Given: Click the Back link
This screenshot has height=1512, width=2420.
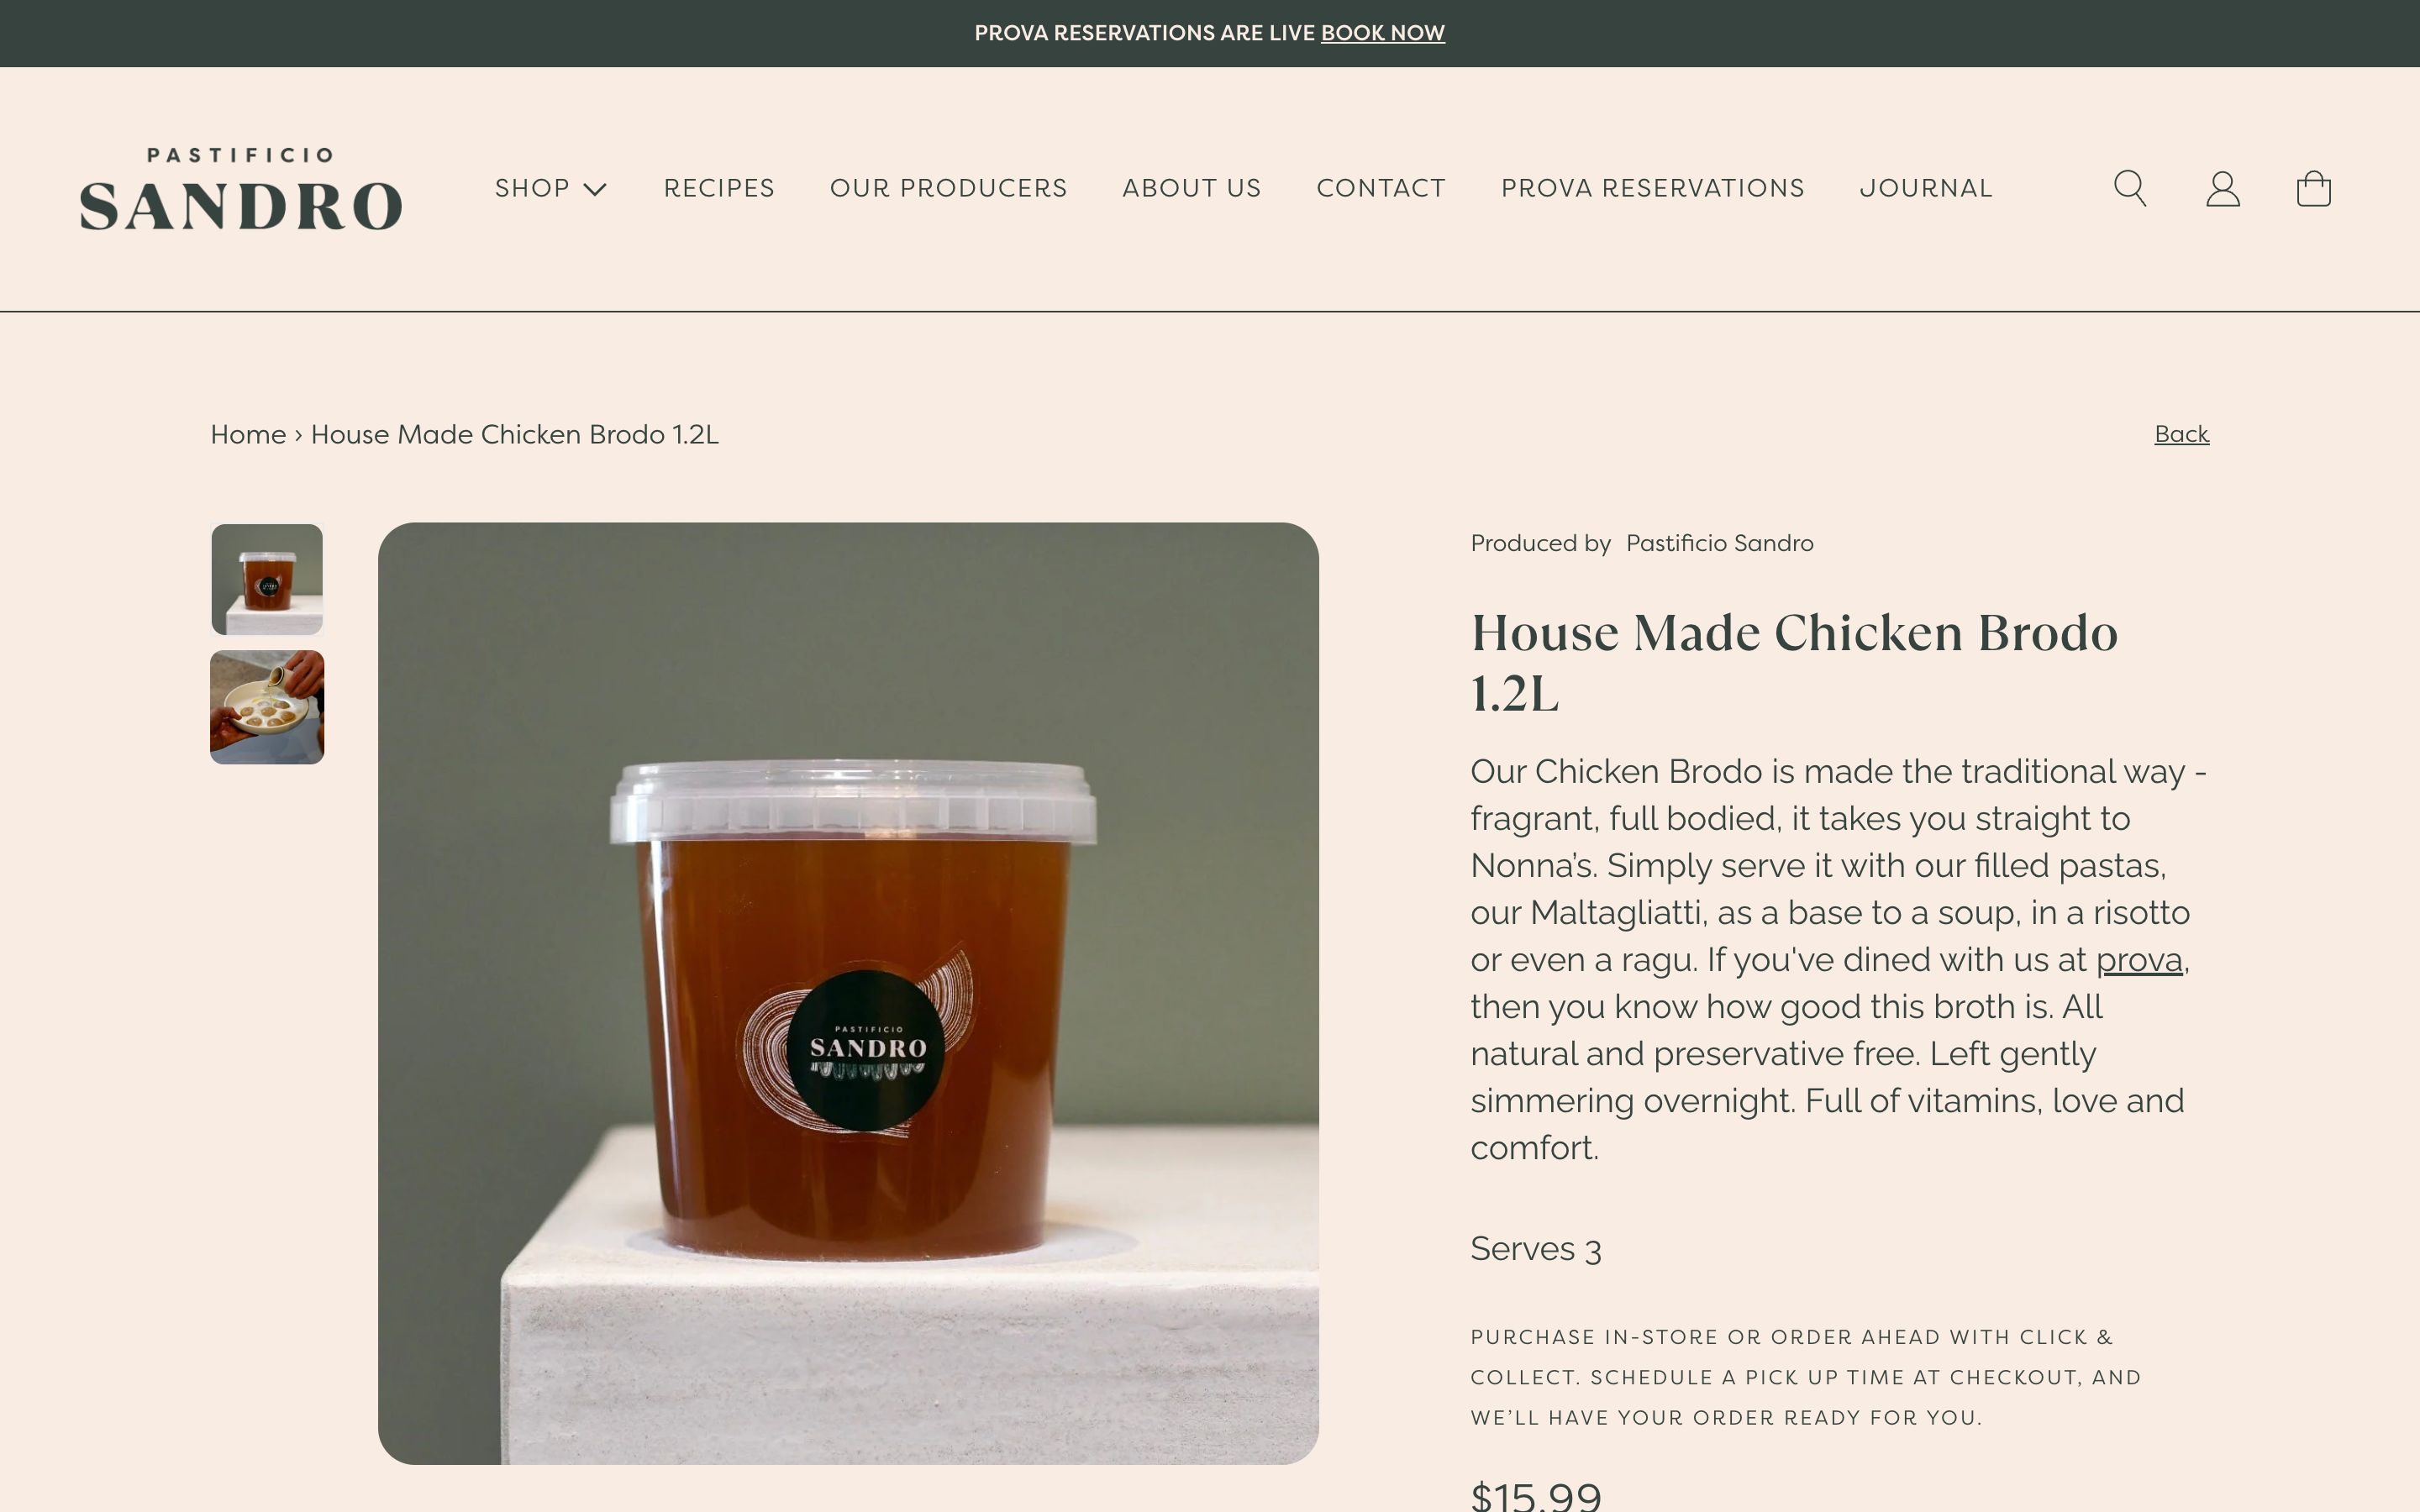Looking at the screenshot, I should (2181, 434).
